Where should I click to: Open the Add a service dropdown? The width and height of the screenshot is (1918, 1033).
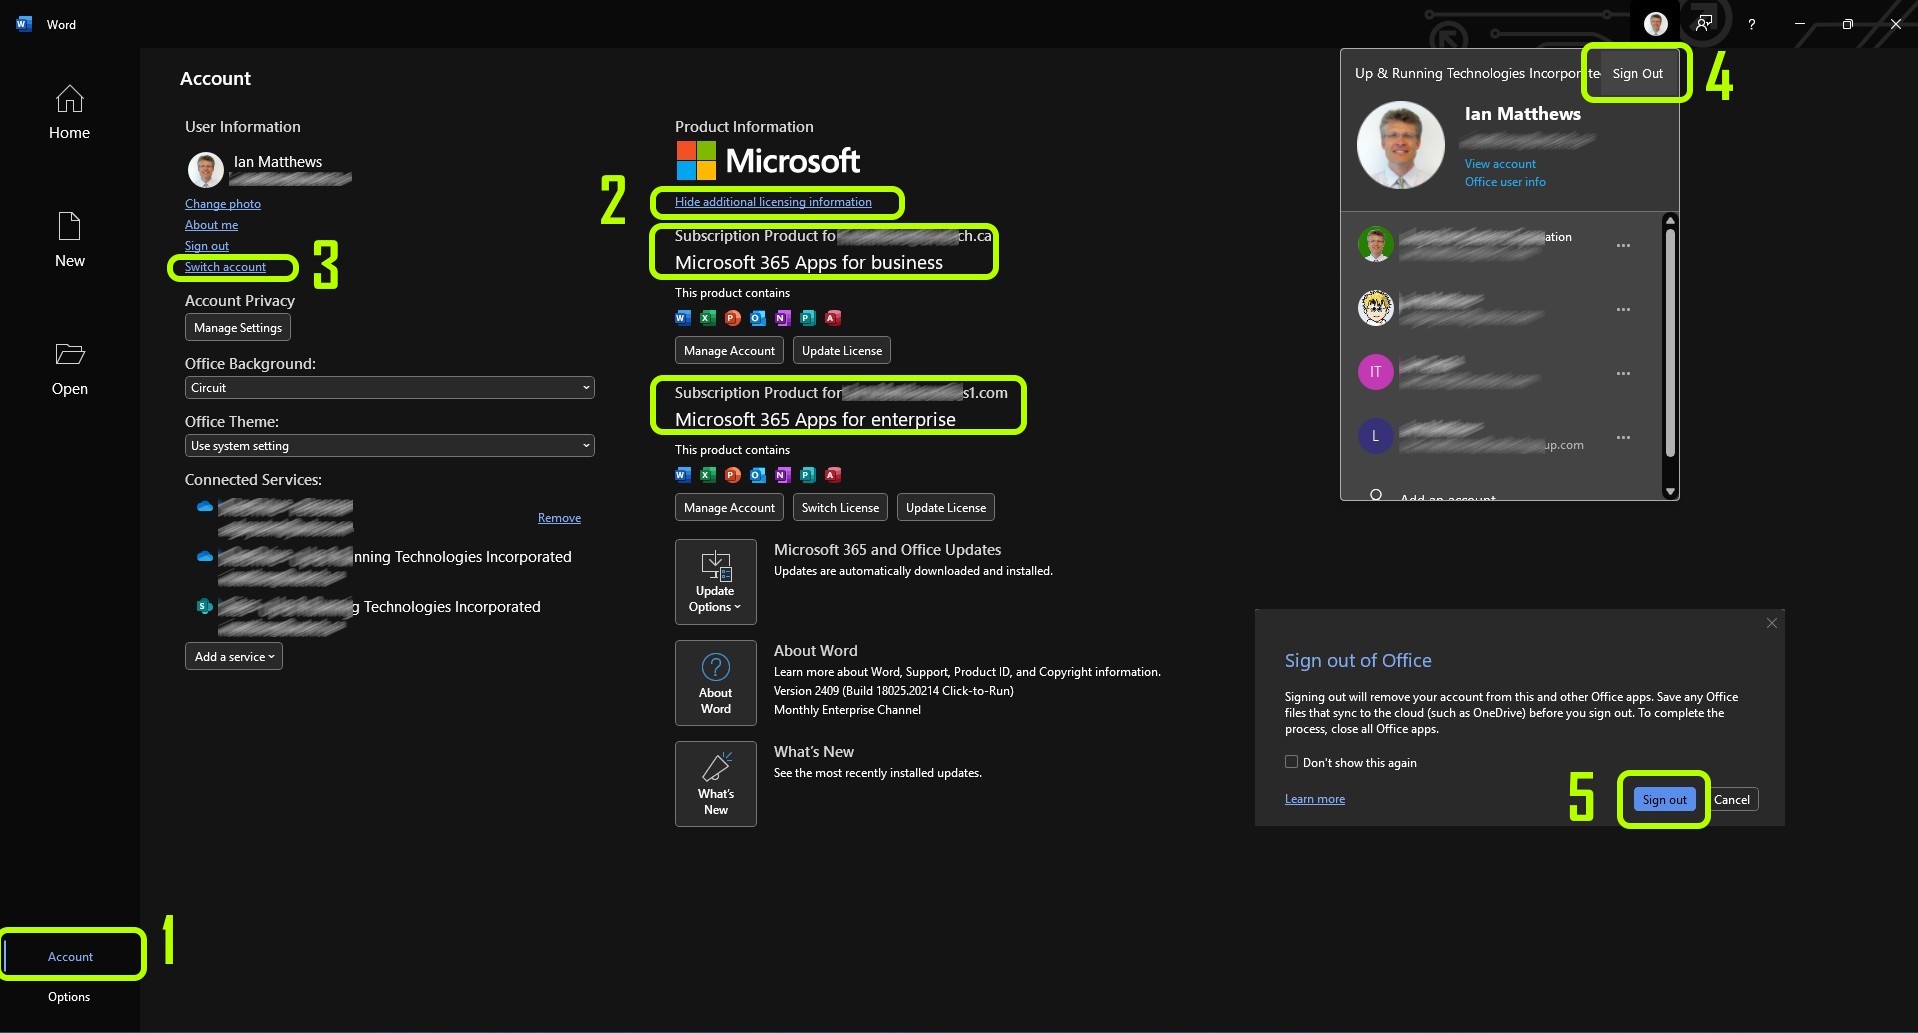234,657
